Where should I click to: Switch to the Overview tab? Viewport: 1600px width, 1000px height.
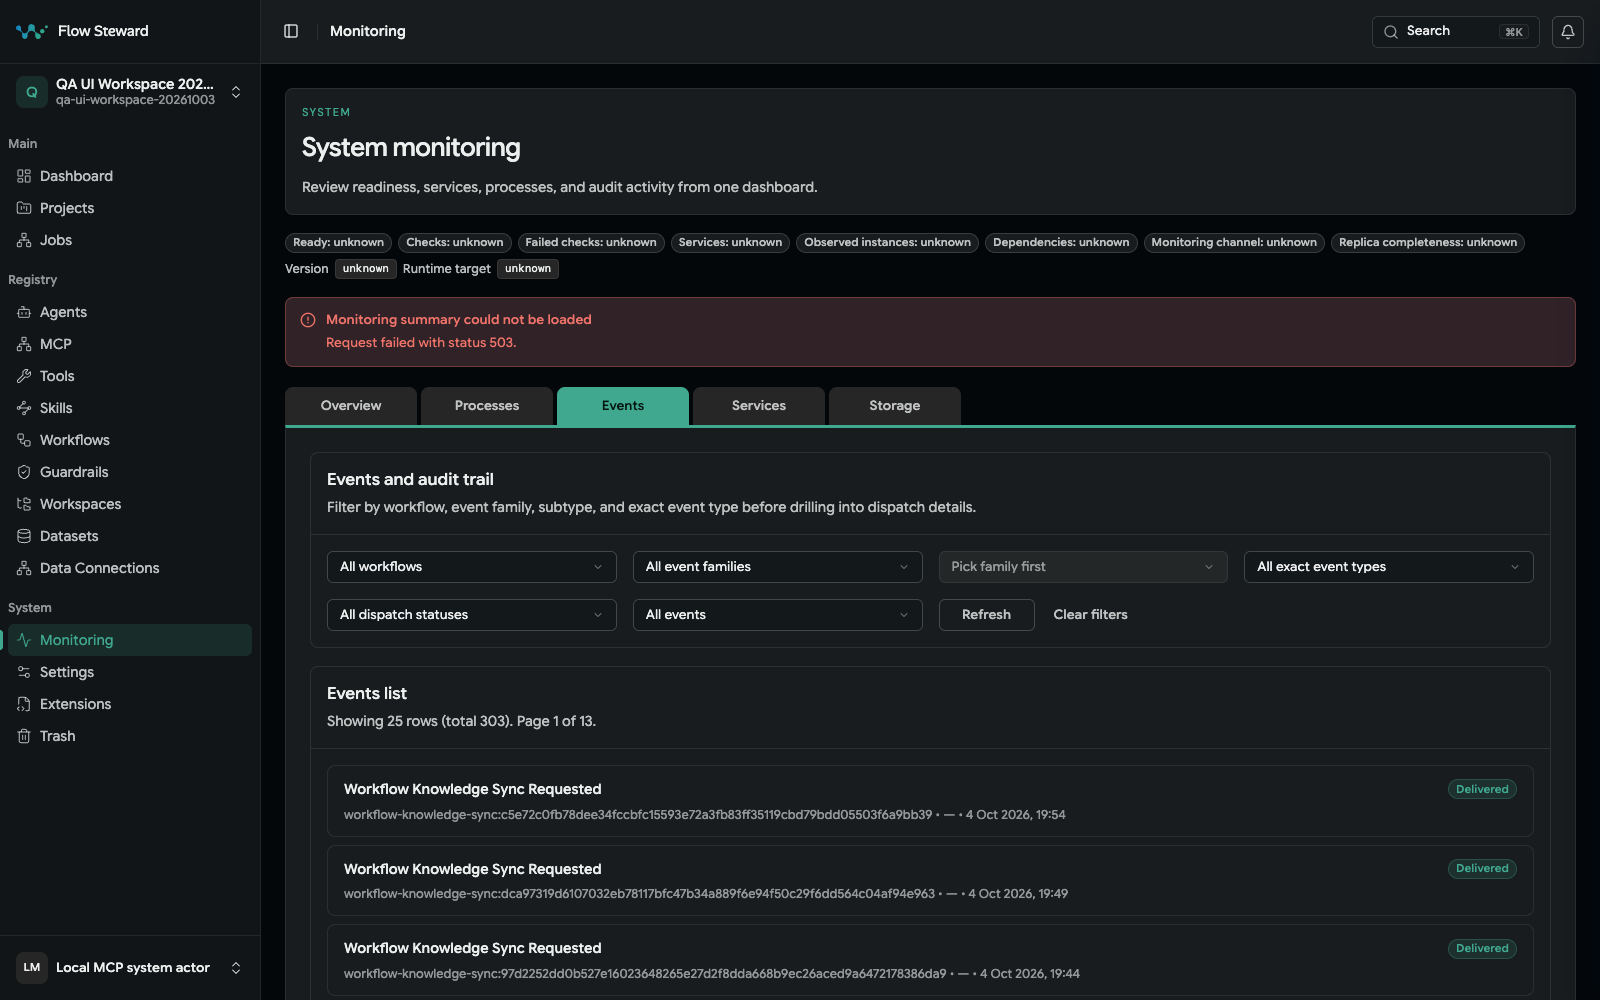coord(351,406)
